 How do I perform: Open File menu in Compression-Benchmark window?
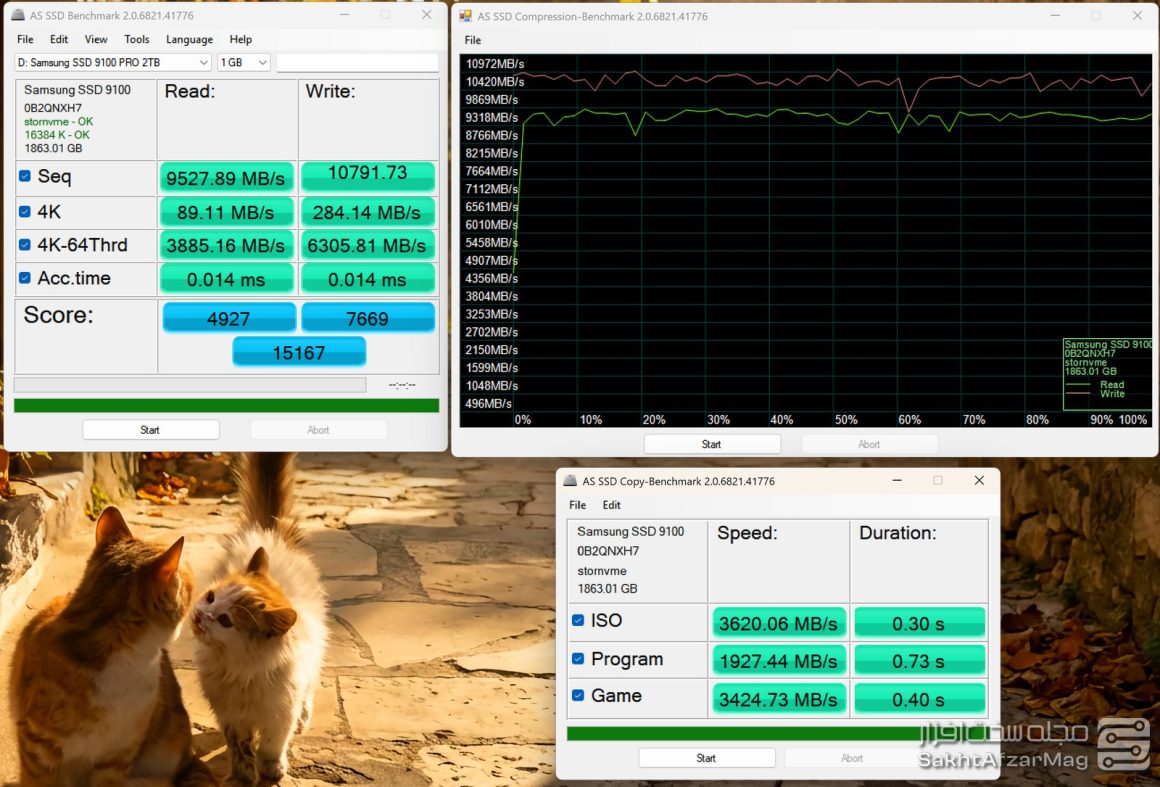click(473, 40)
